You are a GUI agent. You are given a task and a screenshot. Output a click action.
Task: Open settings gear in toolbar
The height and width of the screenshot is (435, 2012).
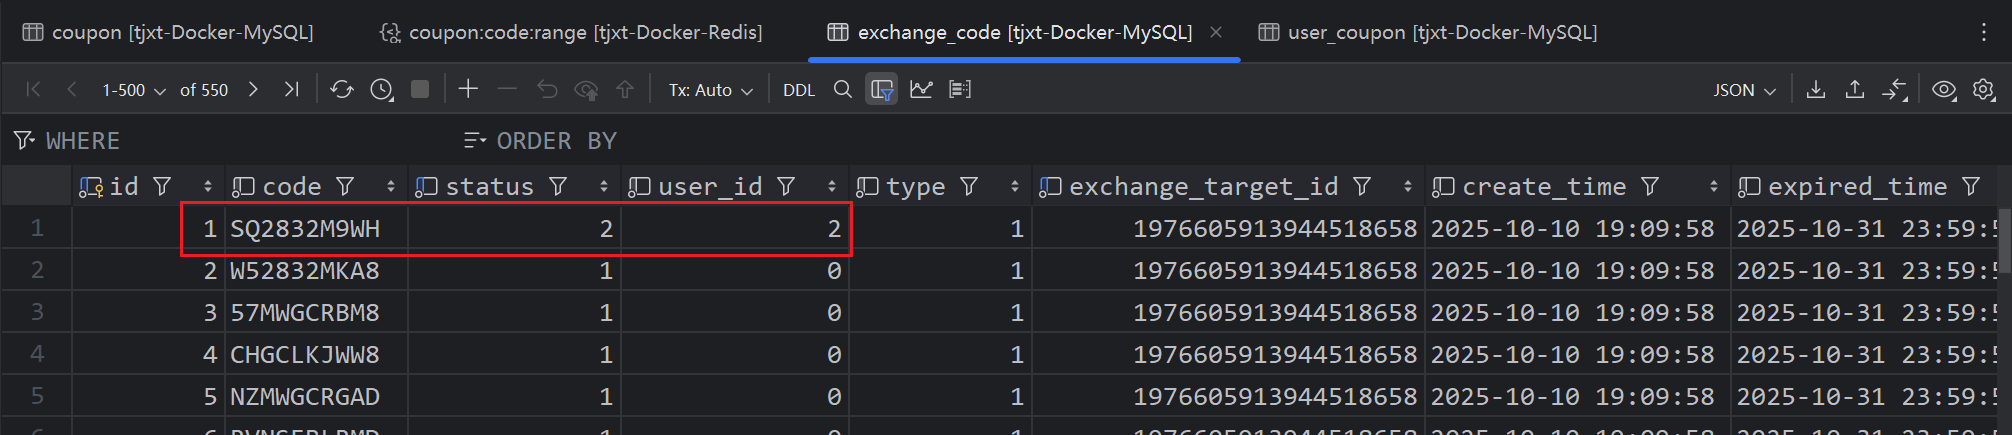click(x=1984, y=89)
